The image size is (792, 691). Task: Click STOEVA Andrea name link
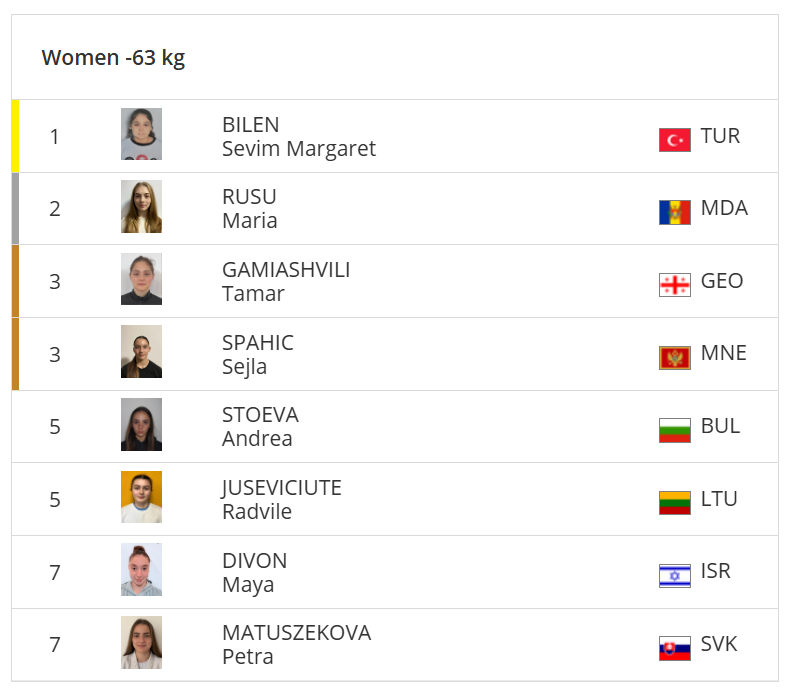click(259, 427)
